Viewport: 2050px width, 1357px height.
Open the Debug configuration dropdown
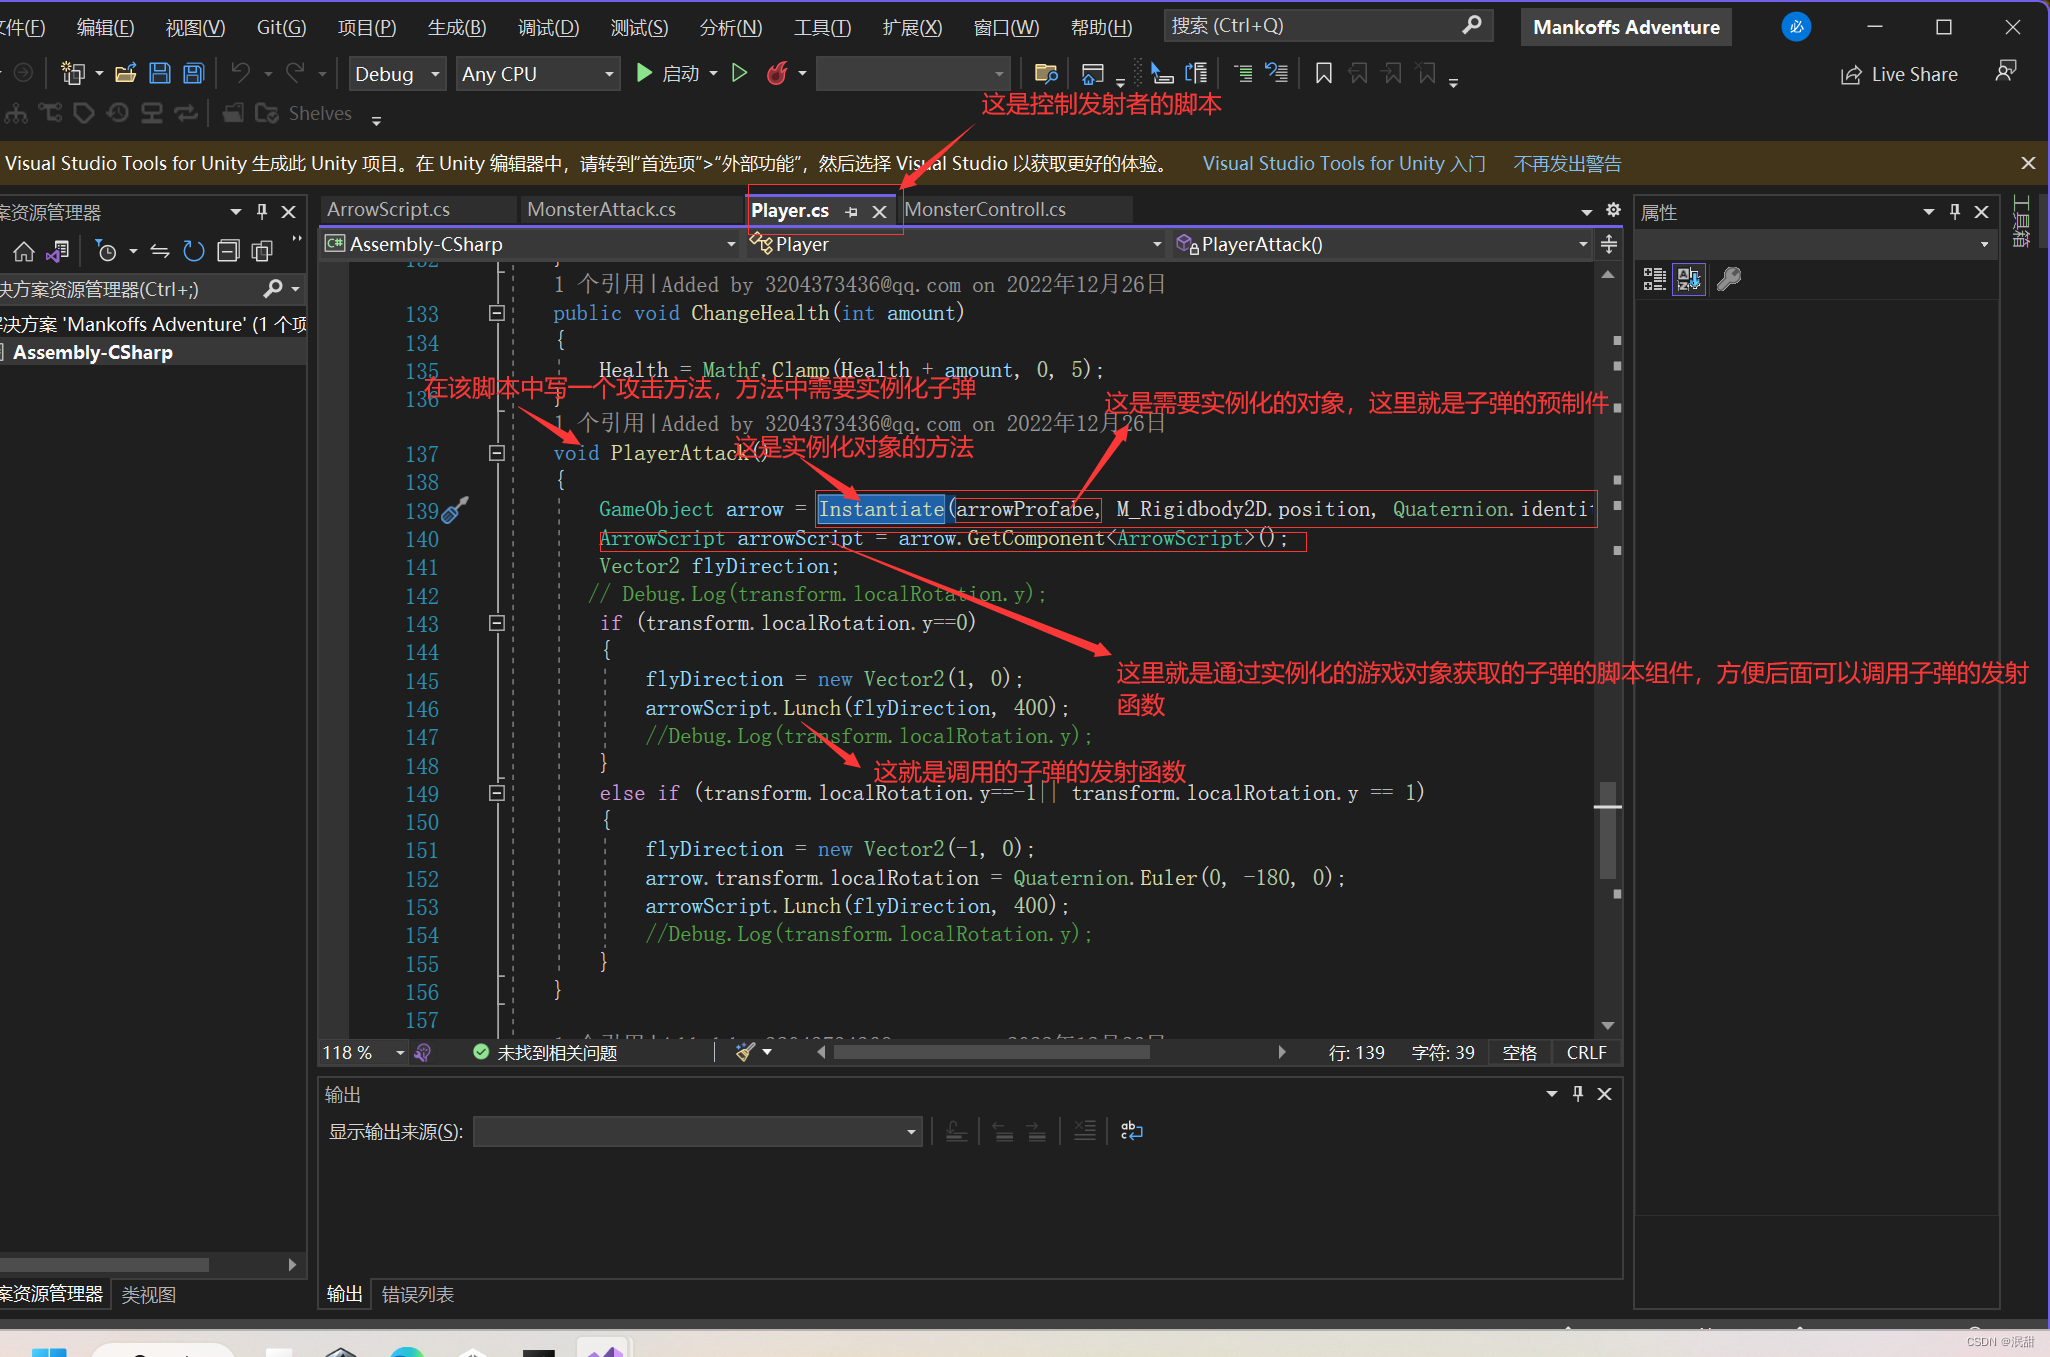(x=397, y=74)
